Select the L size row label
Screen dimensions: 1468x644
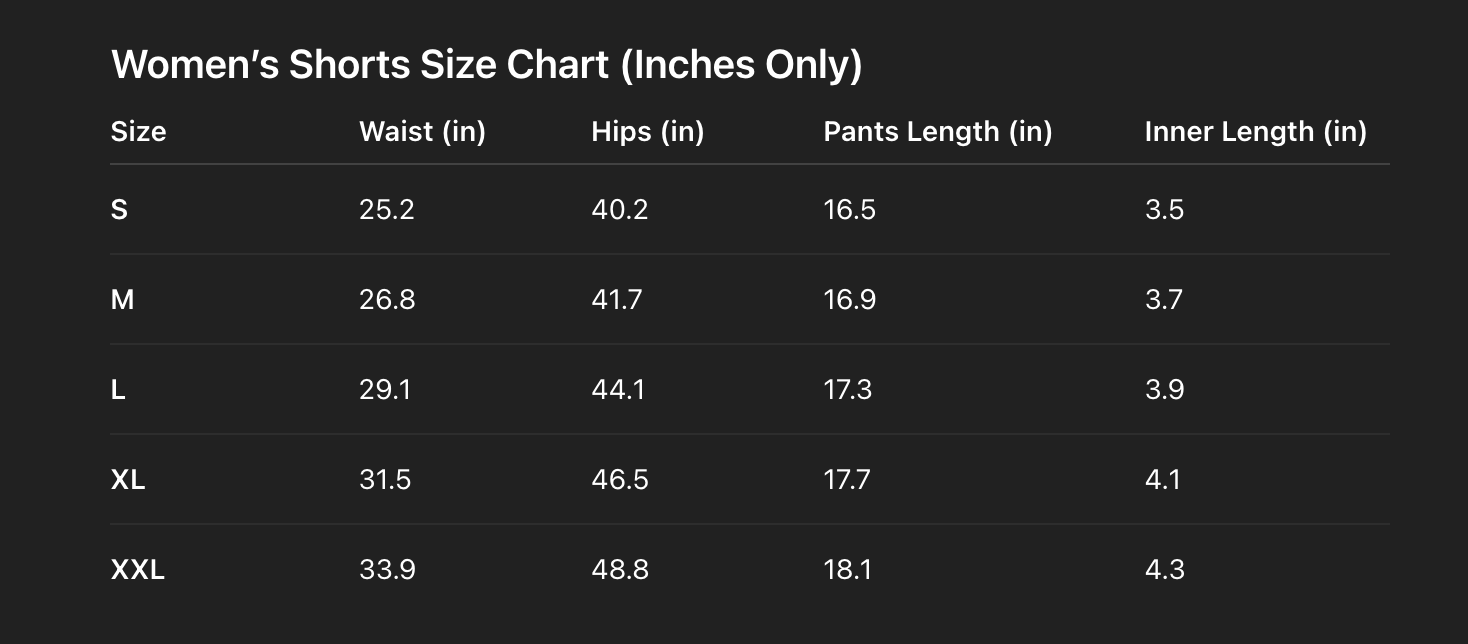118,390
